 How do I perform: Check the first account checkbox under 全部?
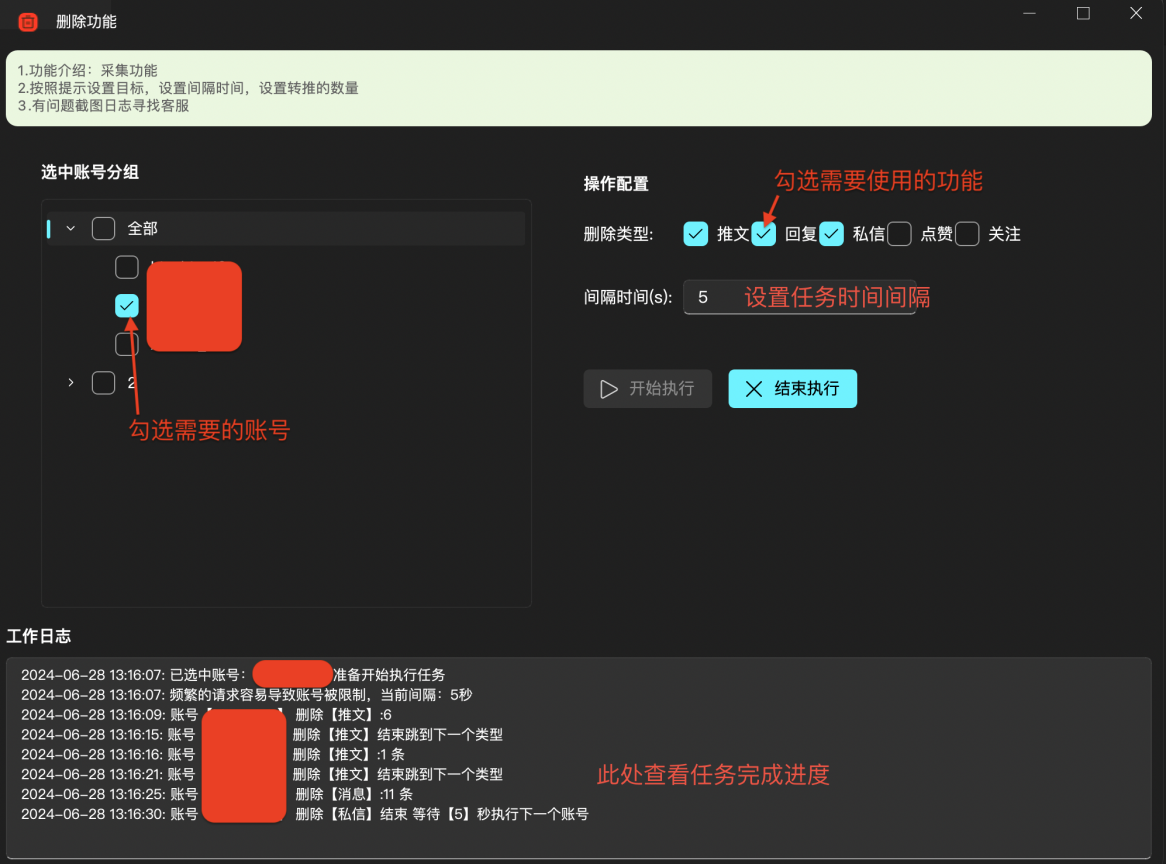[x=127, y=267]
